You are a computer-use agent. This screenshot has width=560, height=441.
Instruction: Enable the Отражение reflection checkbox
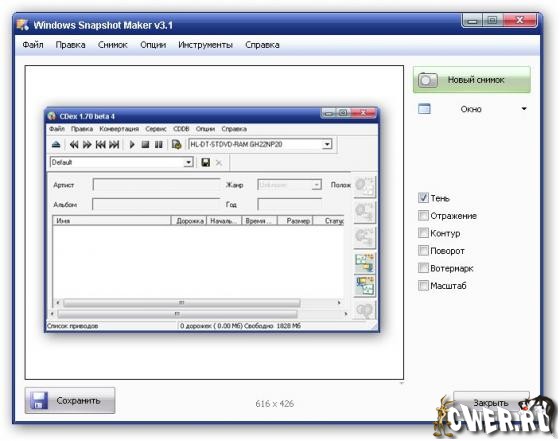423,215
